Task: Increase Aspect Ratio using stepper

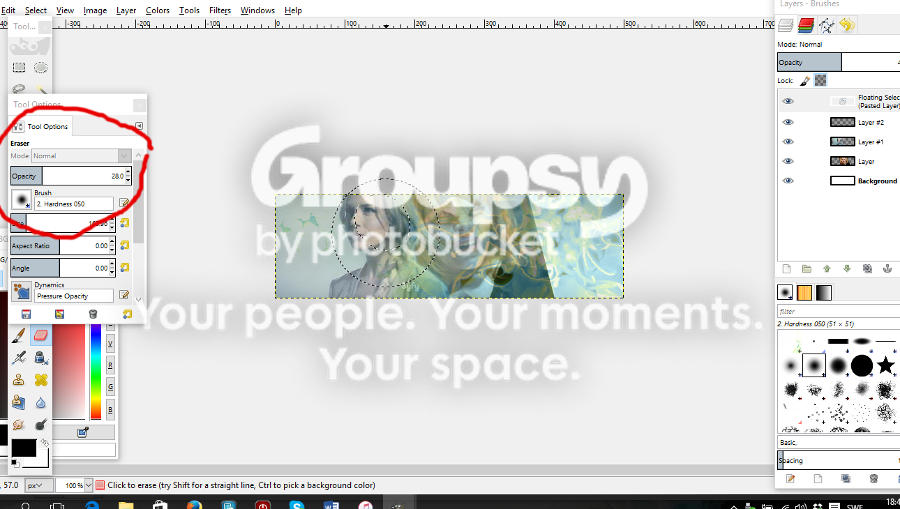Action: click(112, 242)
